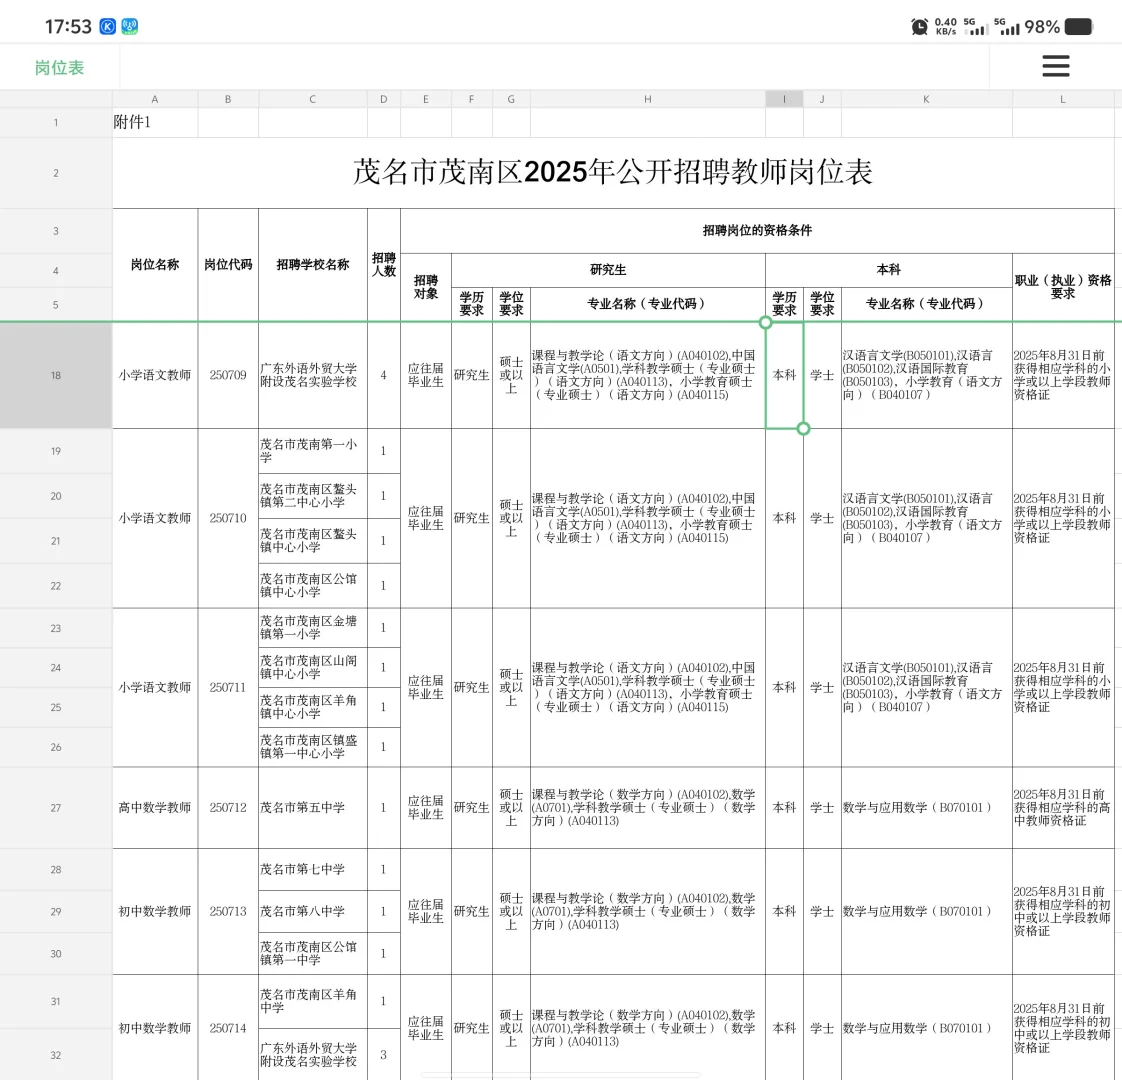Select highlighted column header I
This screenshot has width=1122, height=1080.
[x=784, y=99]
